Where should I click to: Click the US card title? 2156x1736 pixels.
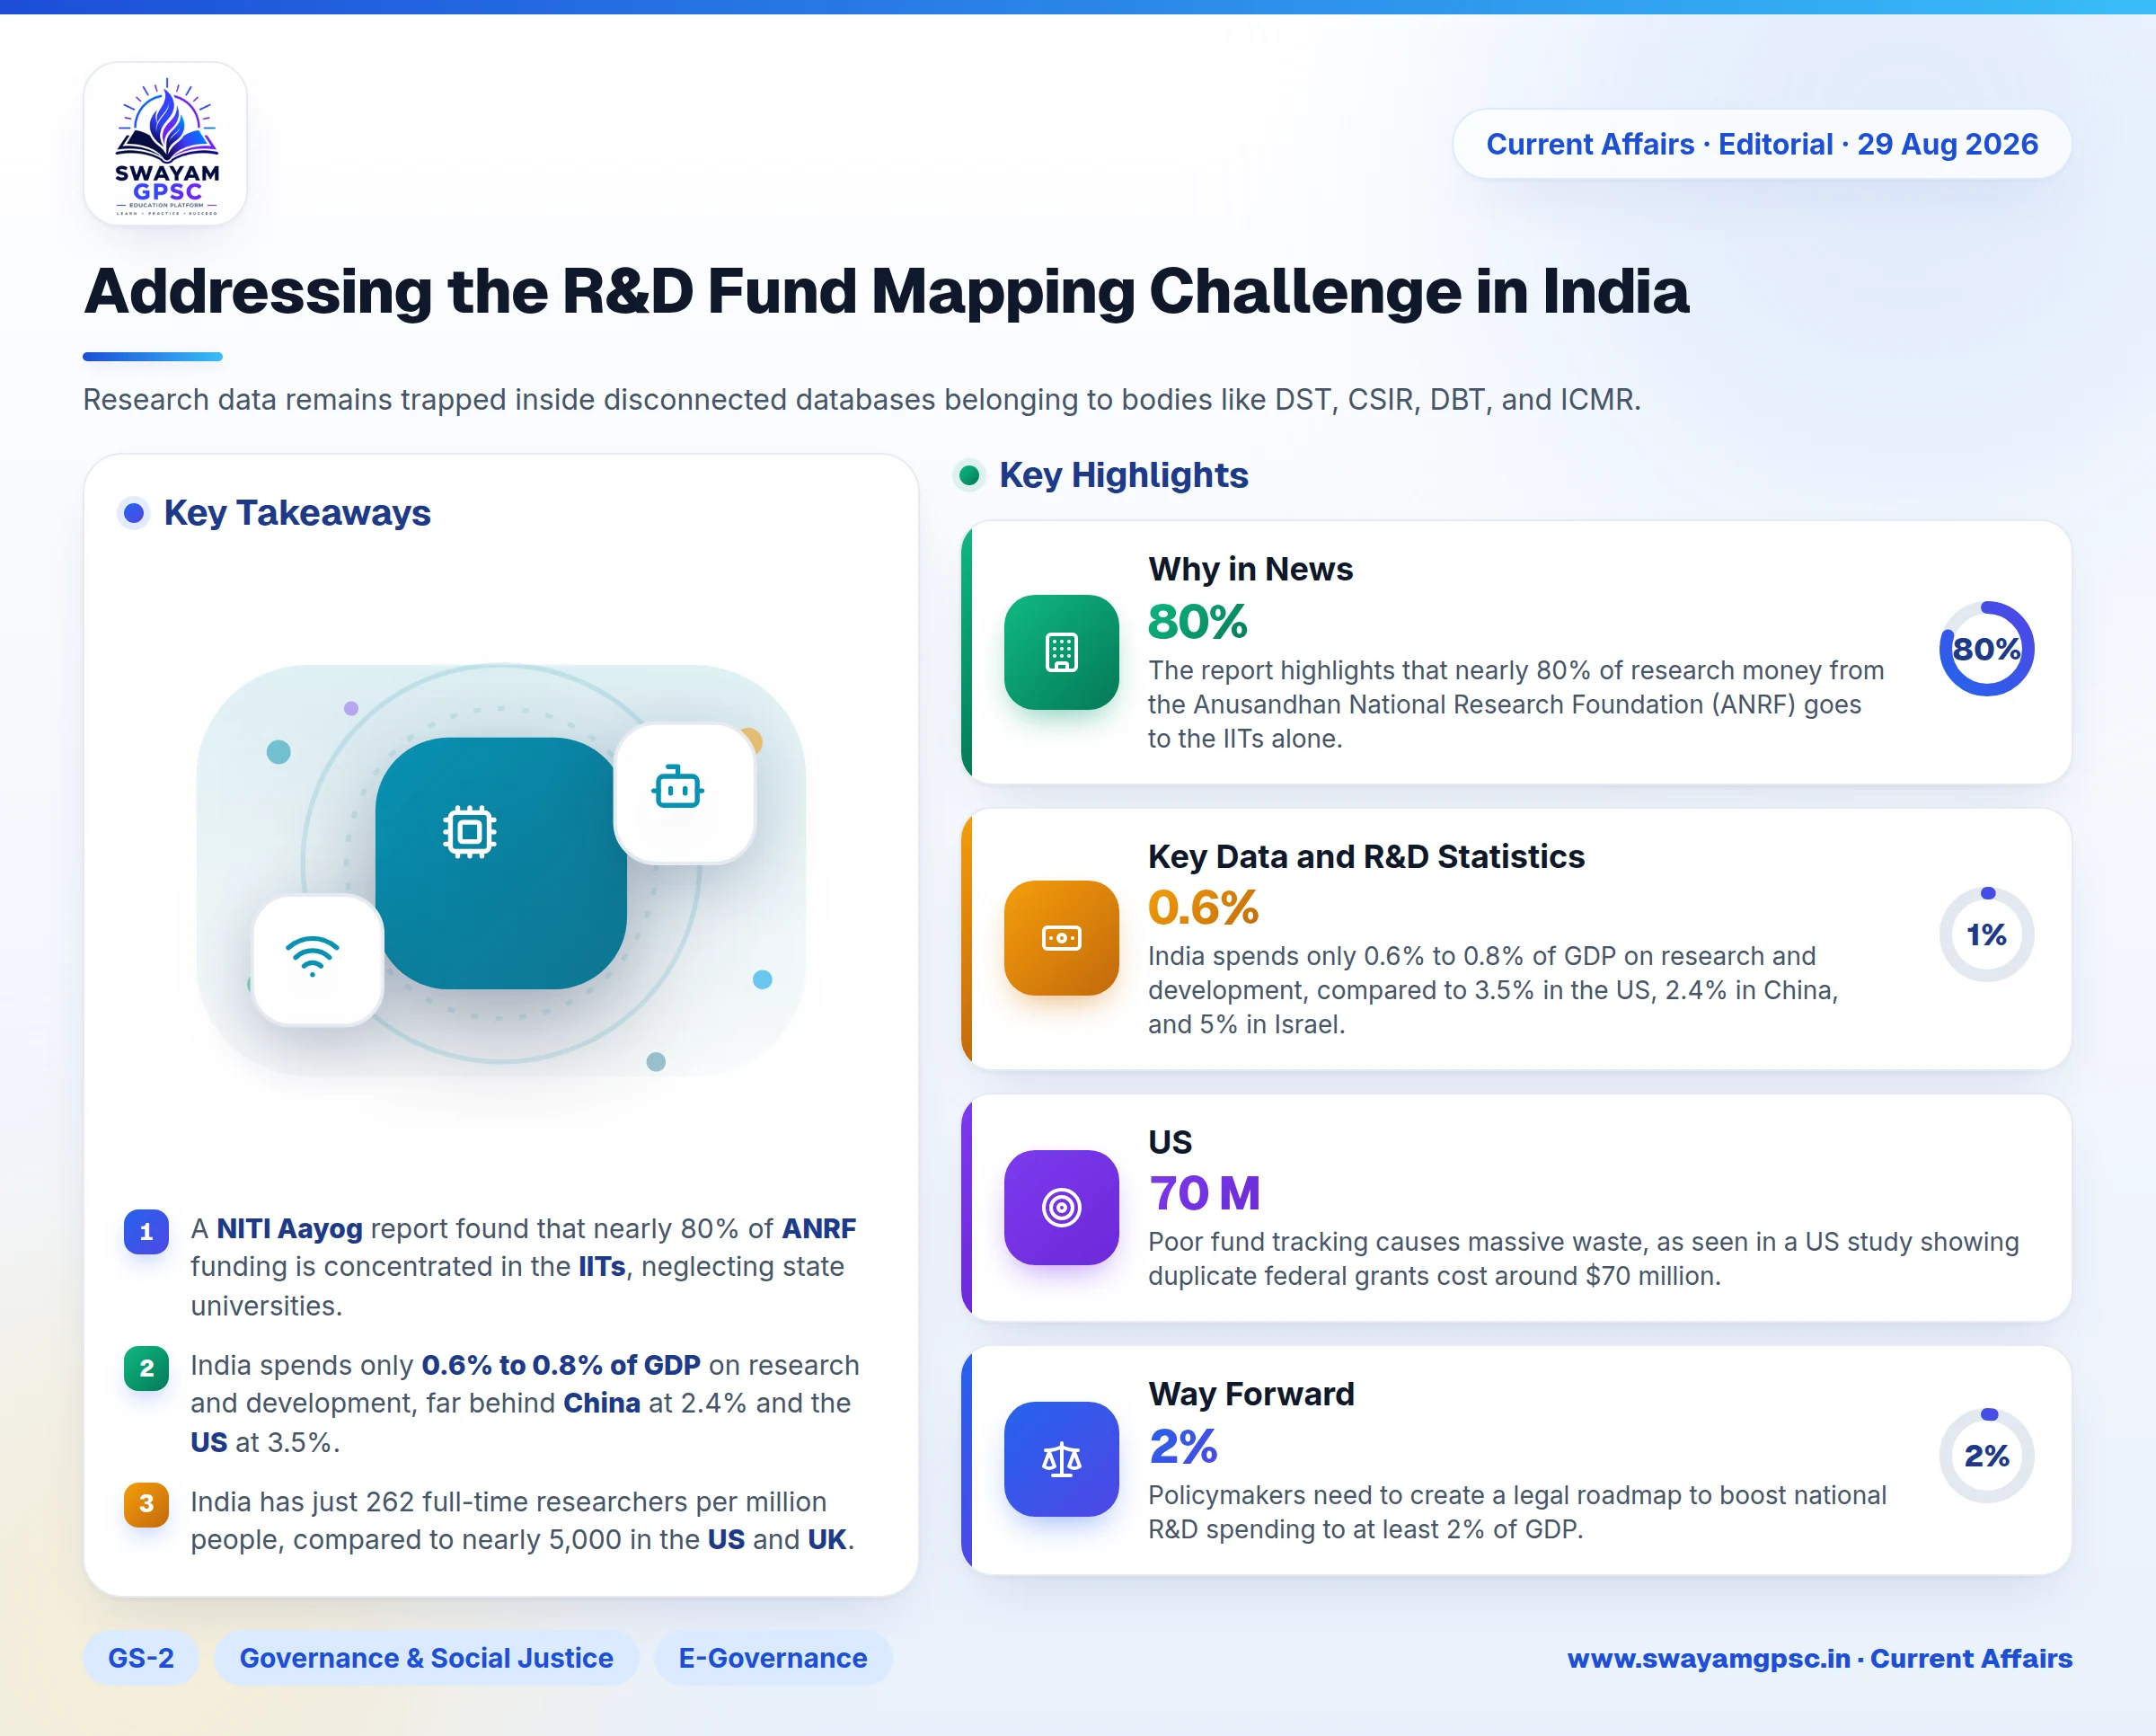pos(1170,1142)
